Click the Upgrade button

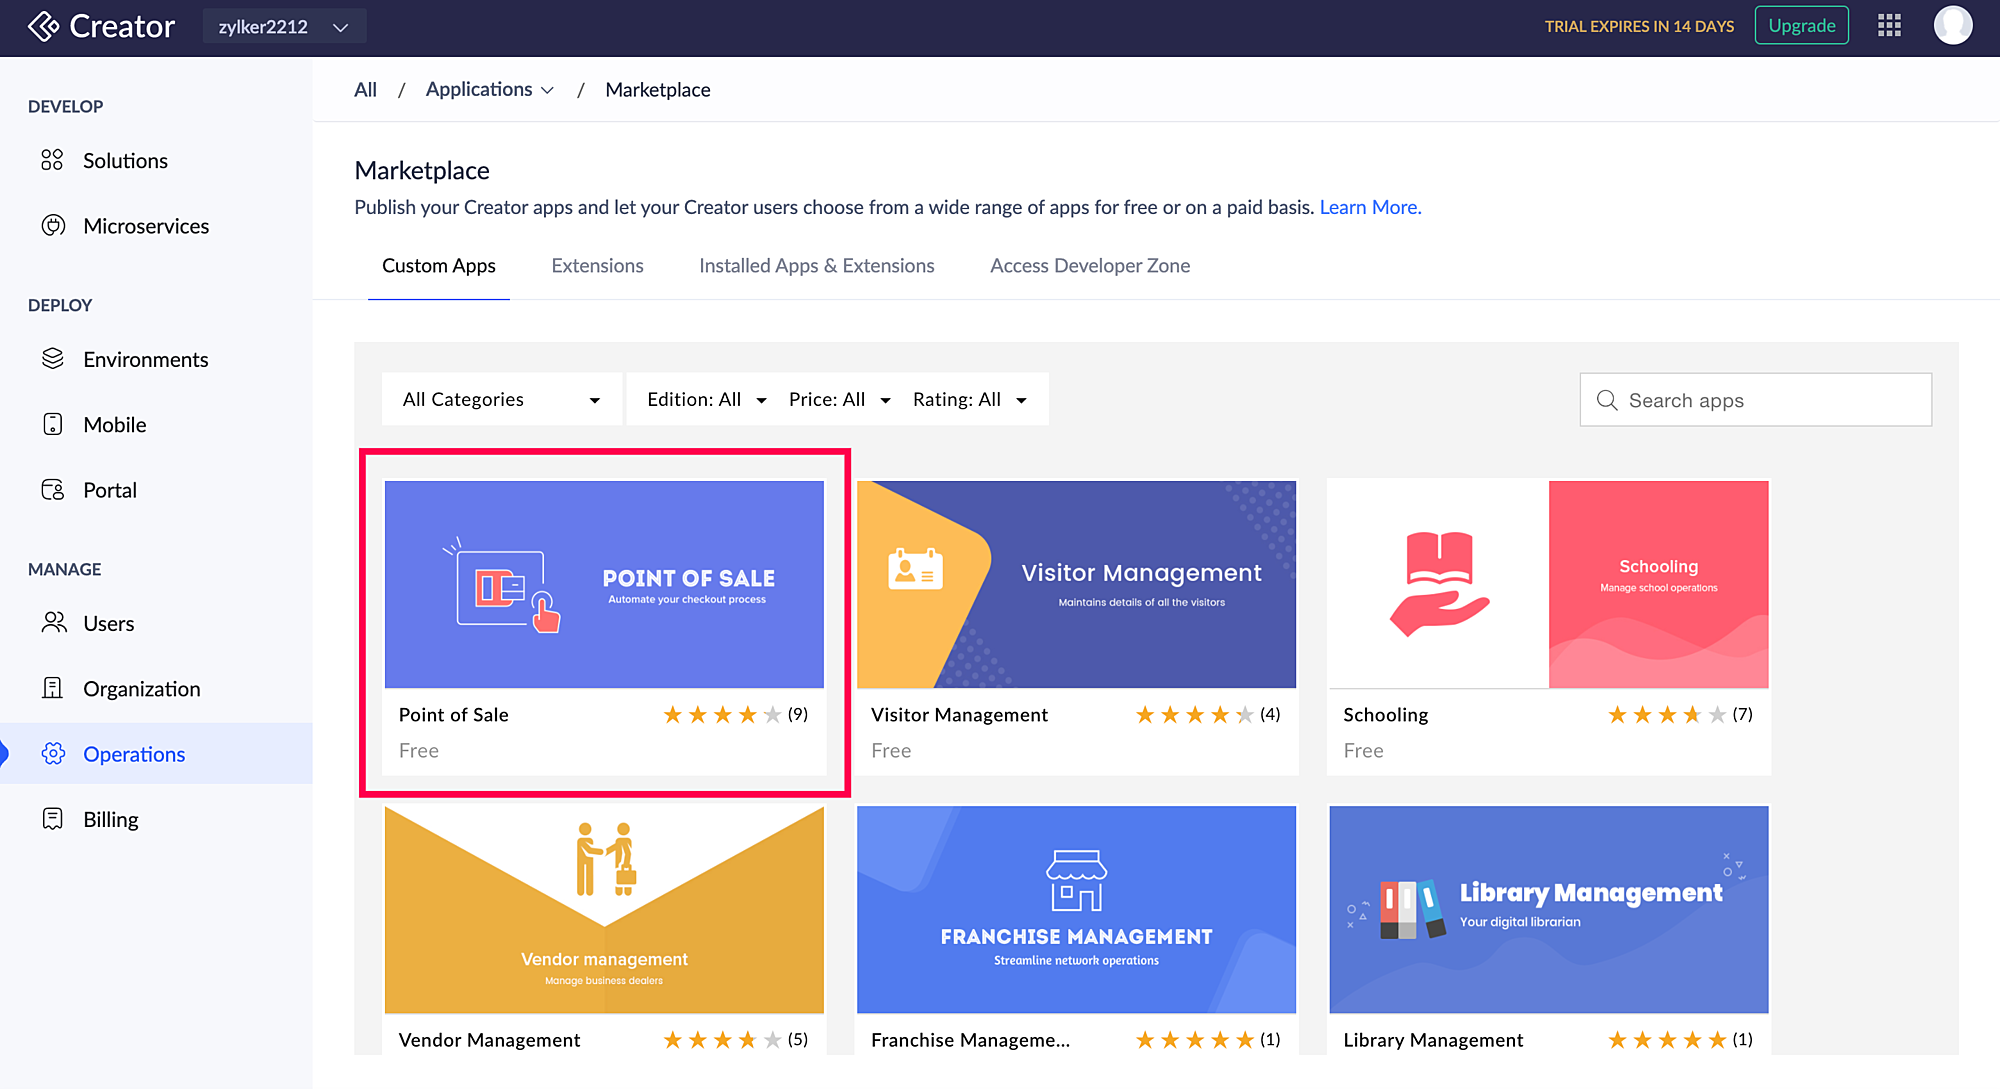pos(1801,26)
